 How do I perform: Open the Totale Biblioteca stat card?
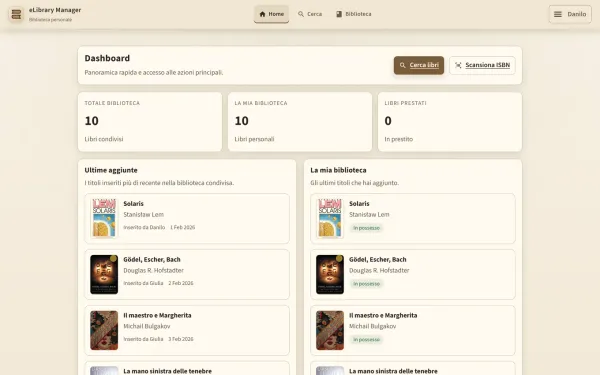tap(150, 122)
